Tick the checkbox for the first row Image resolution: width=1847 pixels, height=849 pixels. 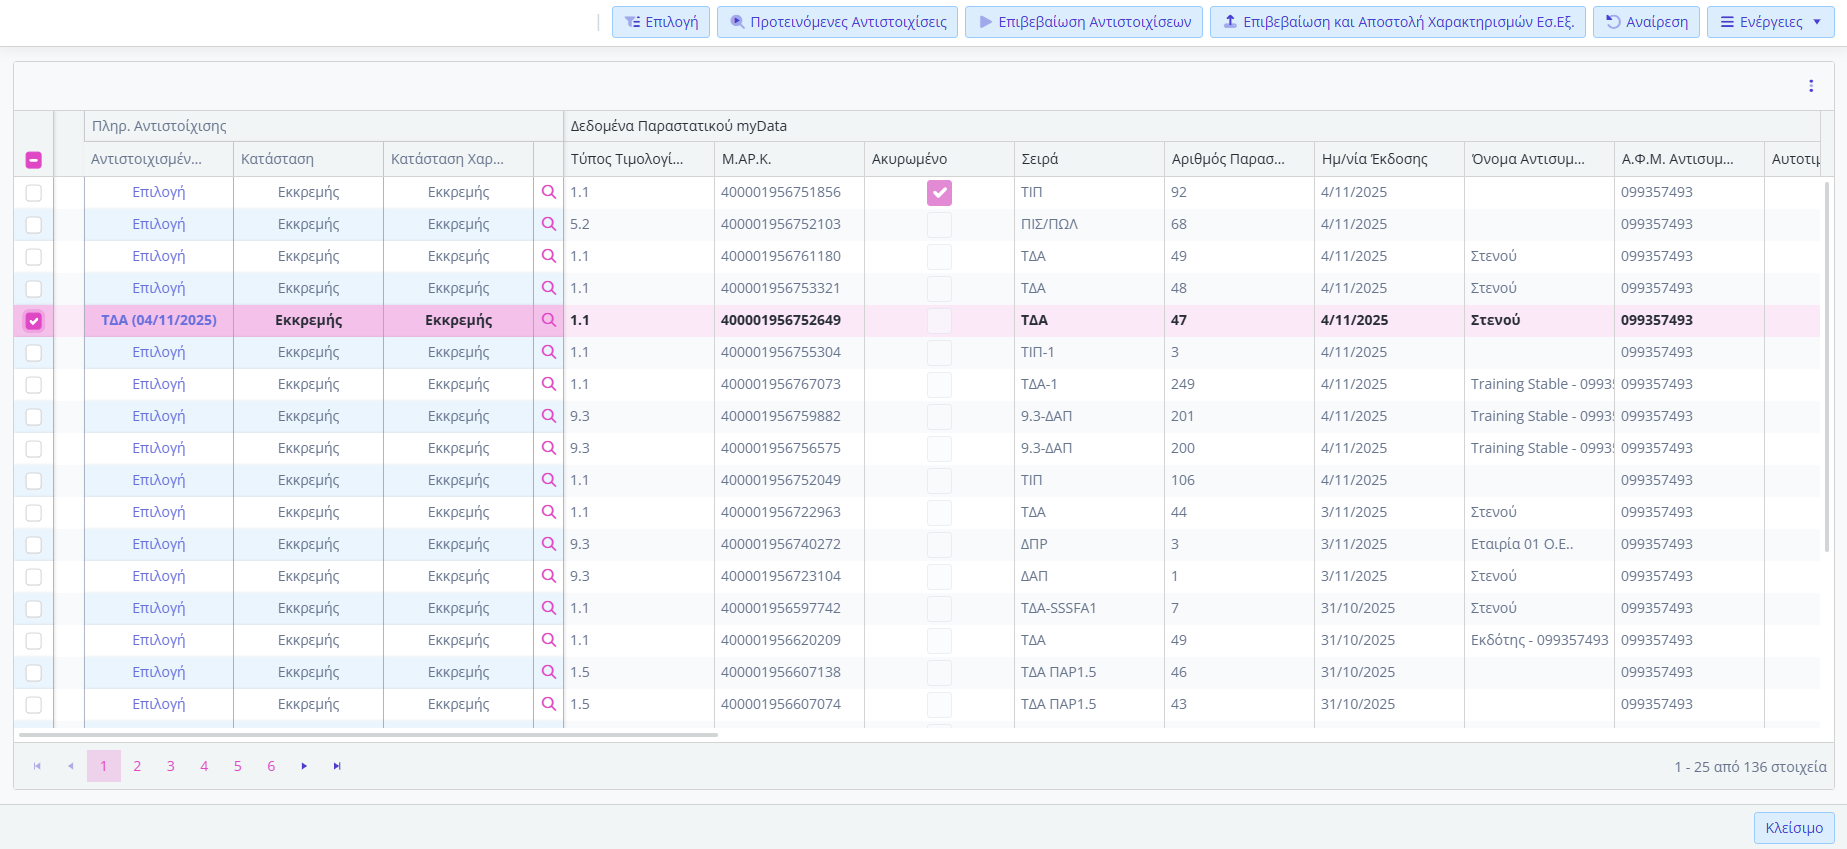[34, 193]
